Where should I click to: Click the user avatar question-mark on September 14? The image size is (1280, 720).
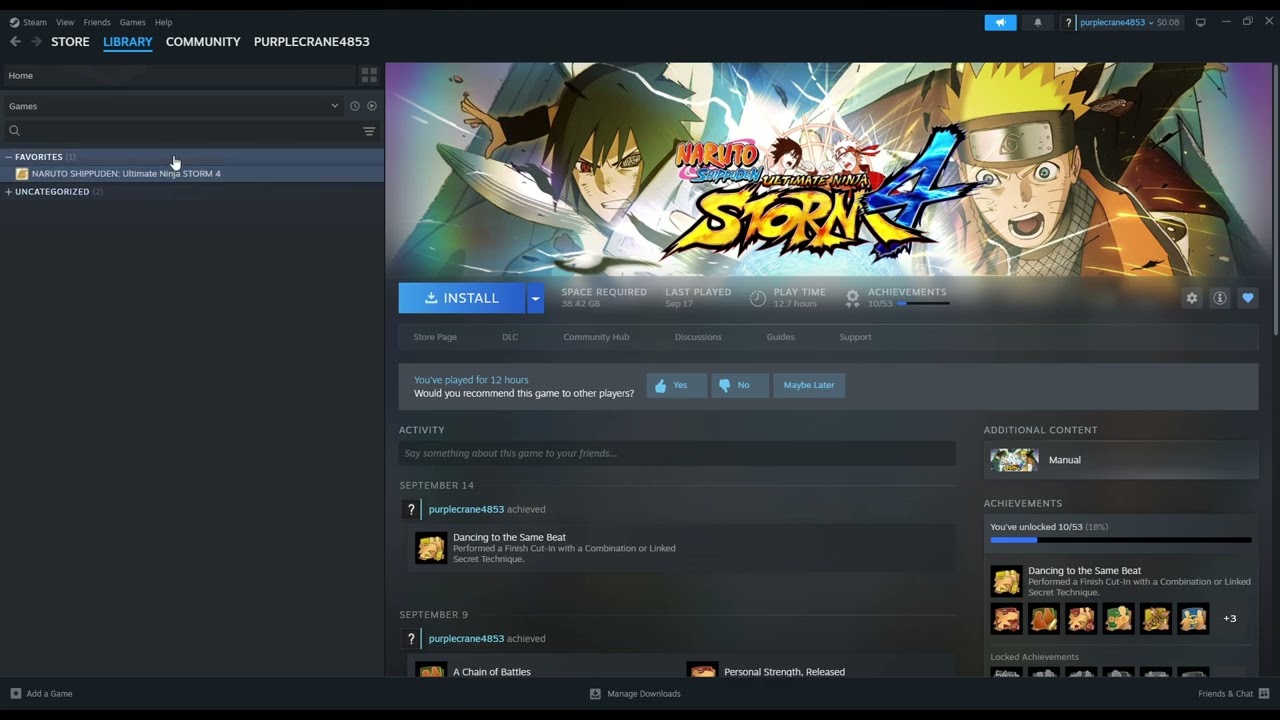pos(410,510)
